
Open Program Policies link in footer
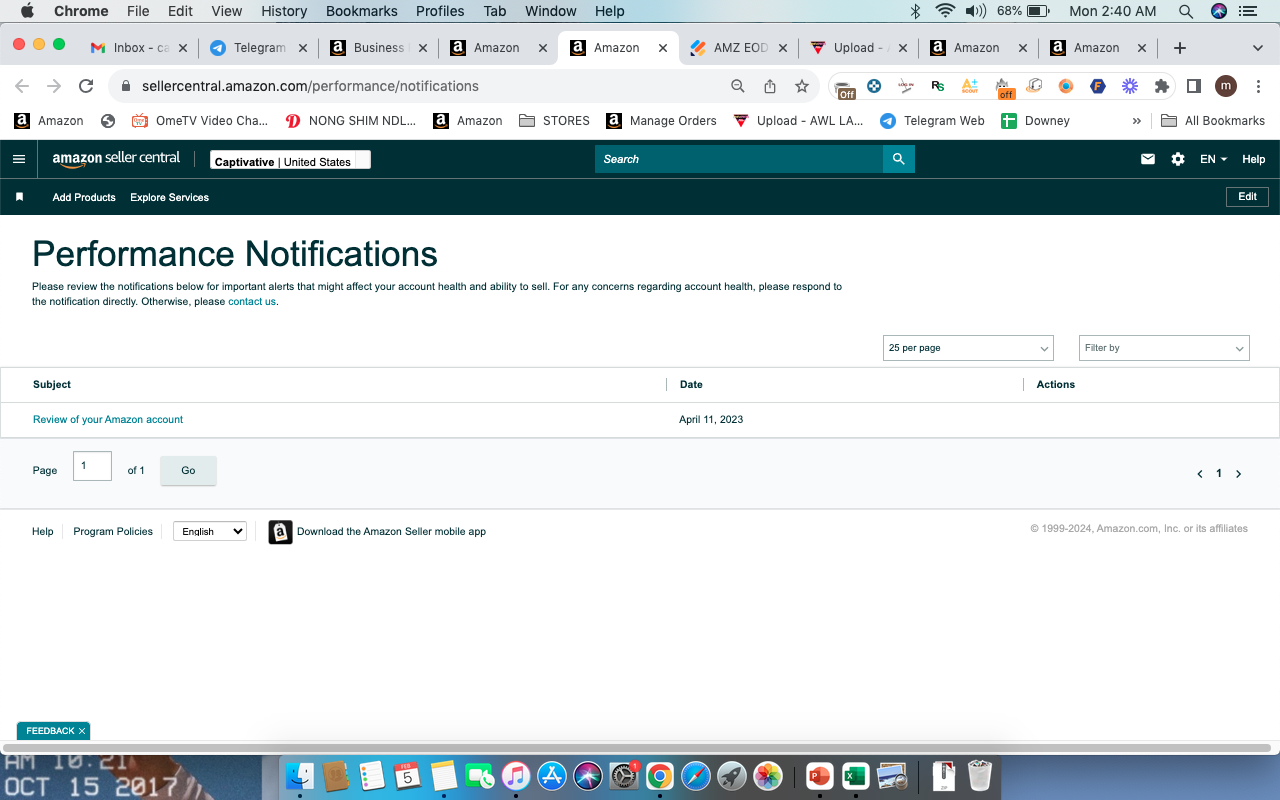[113, 532]
